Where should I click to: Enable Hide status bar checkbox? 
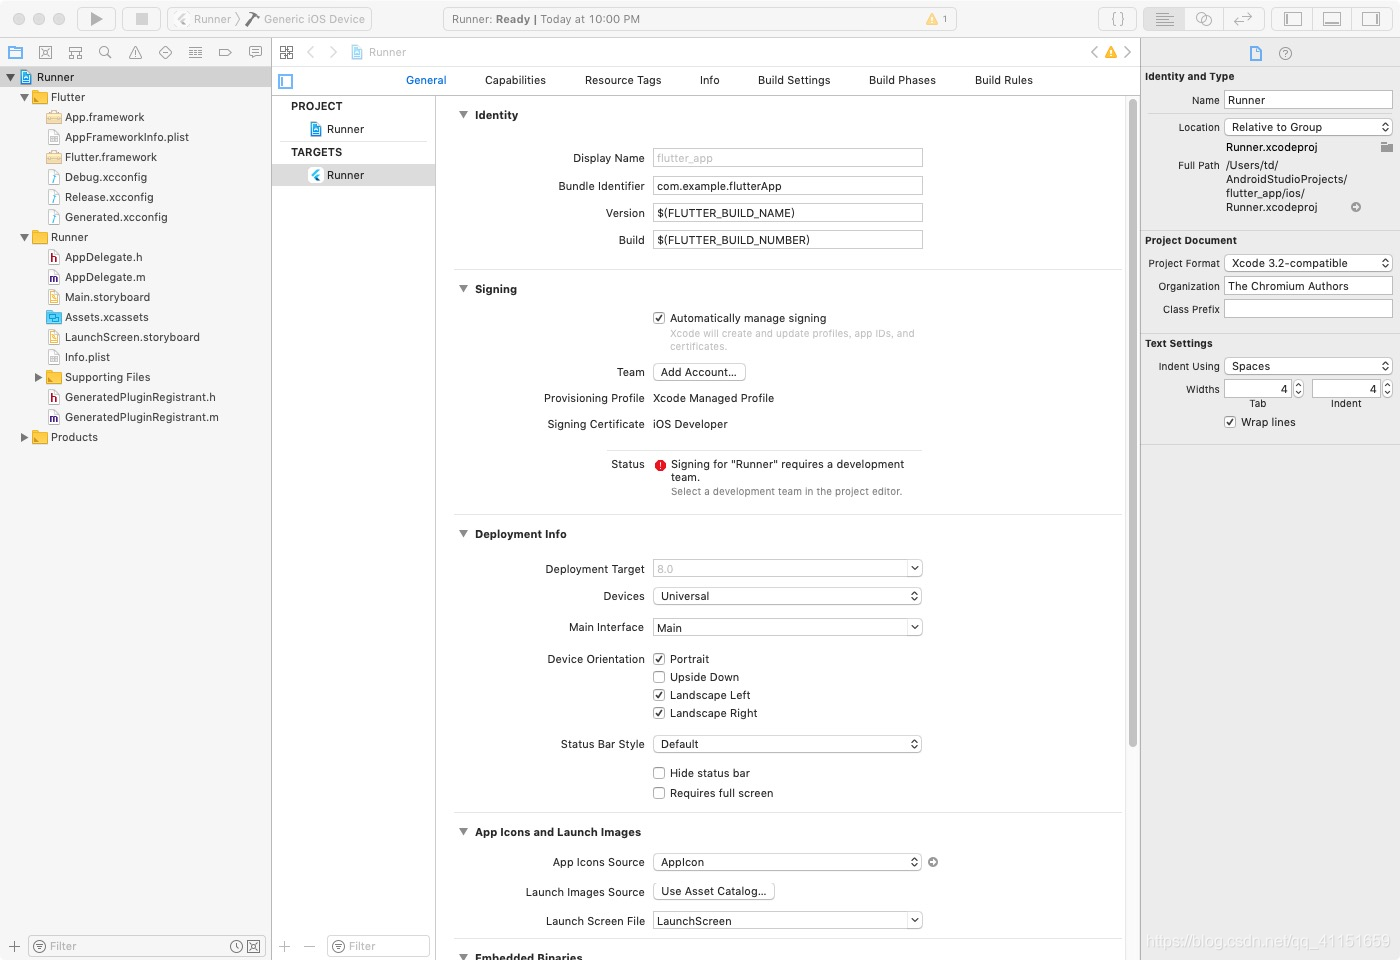click(x=659, y=773)
